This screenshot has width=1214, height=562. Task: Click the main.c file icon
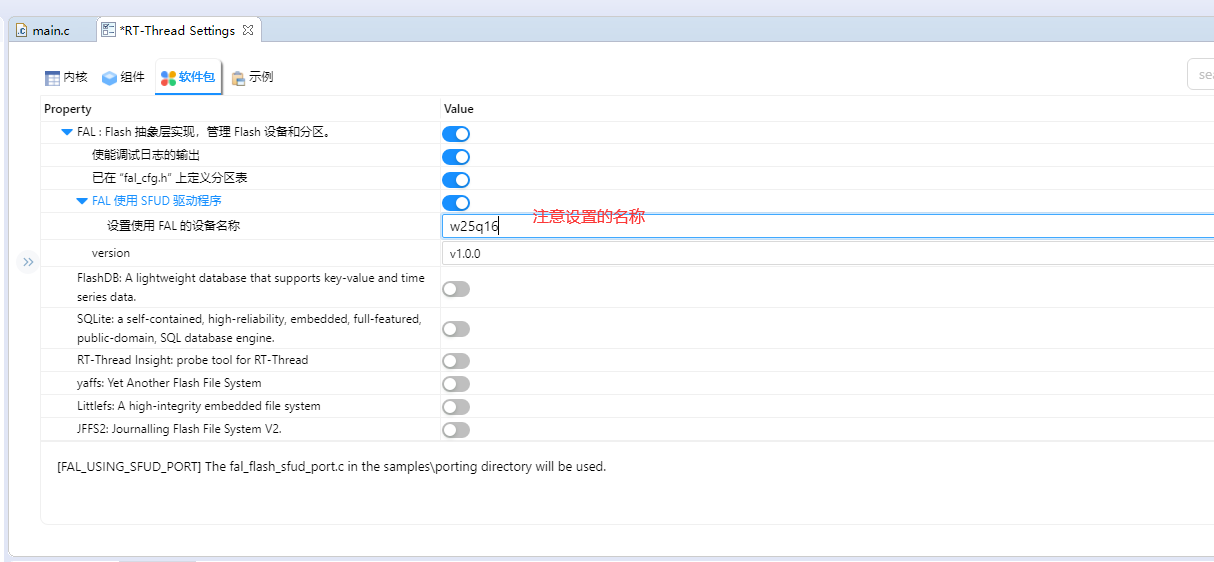(x=21, y=30)
